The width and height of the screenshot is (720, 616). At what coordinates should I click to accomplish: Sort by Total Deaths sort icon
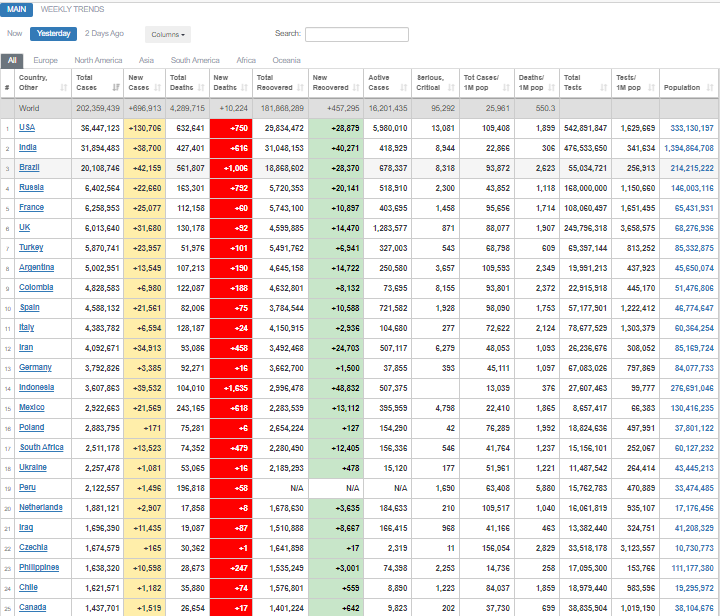tap(201, 87)
